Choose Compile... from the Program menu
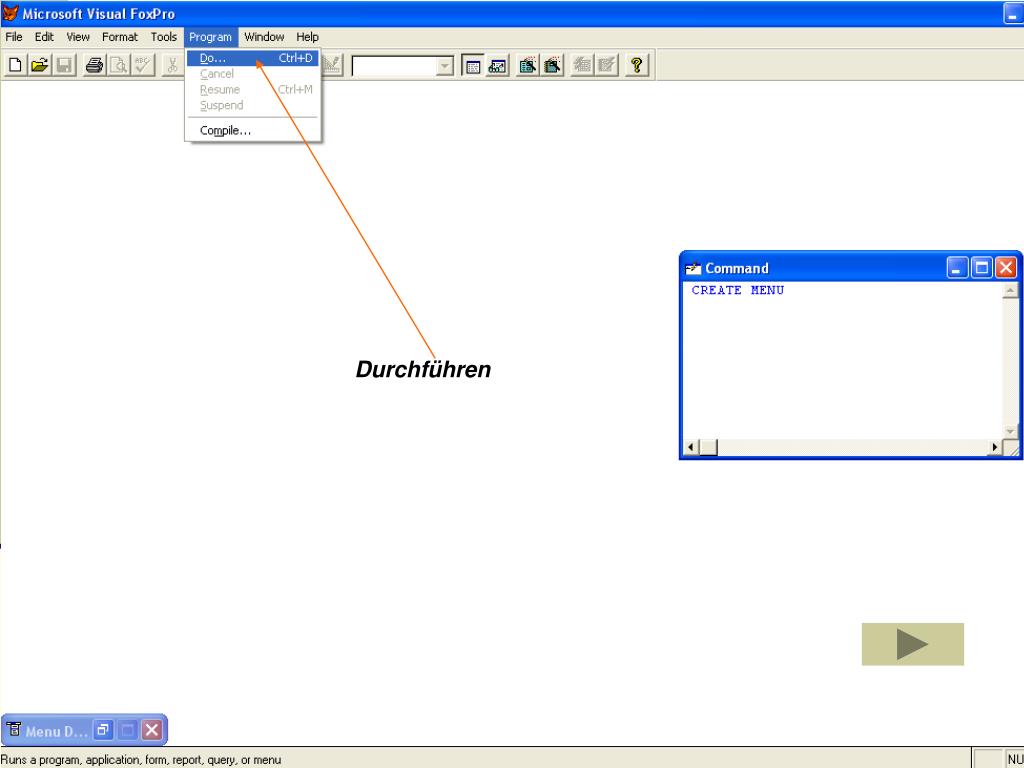 [x=253, y=131]
